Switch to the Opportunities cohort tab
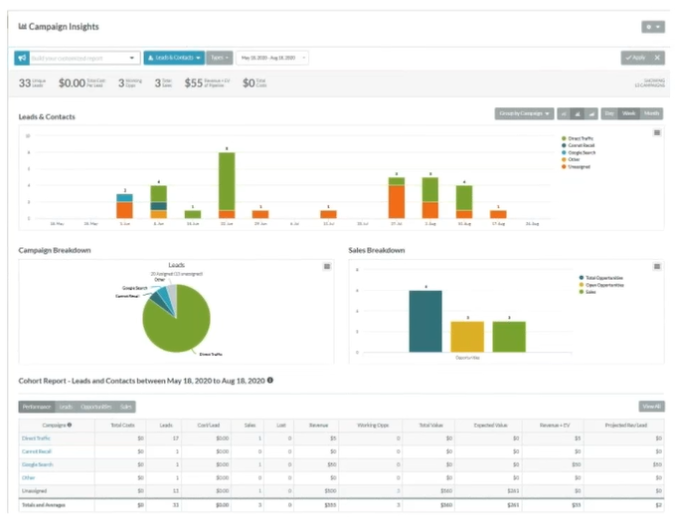 coord(98,407)
